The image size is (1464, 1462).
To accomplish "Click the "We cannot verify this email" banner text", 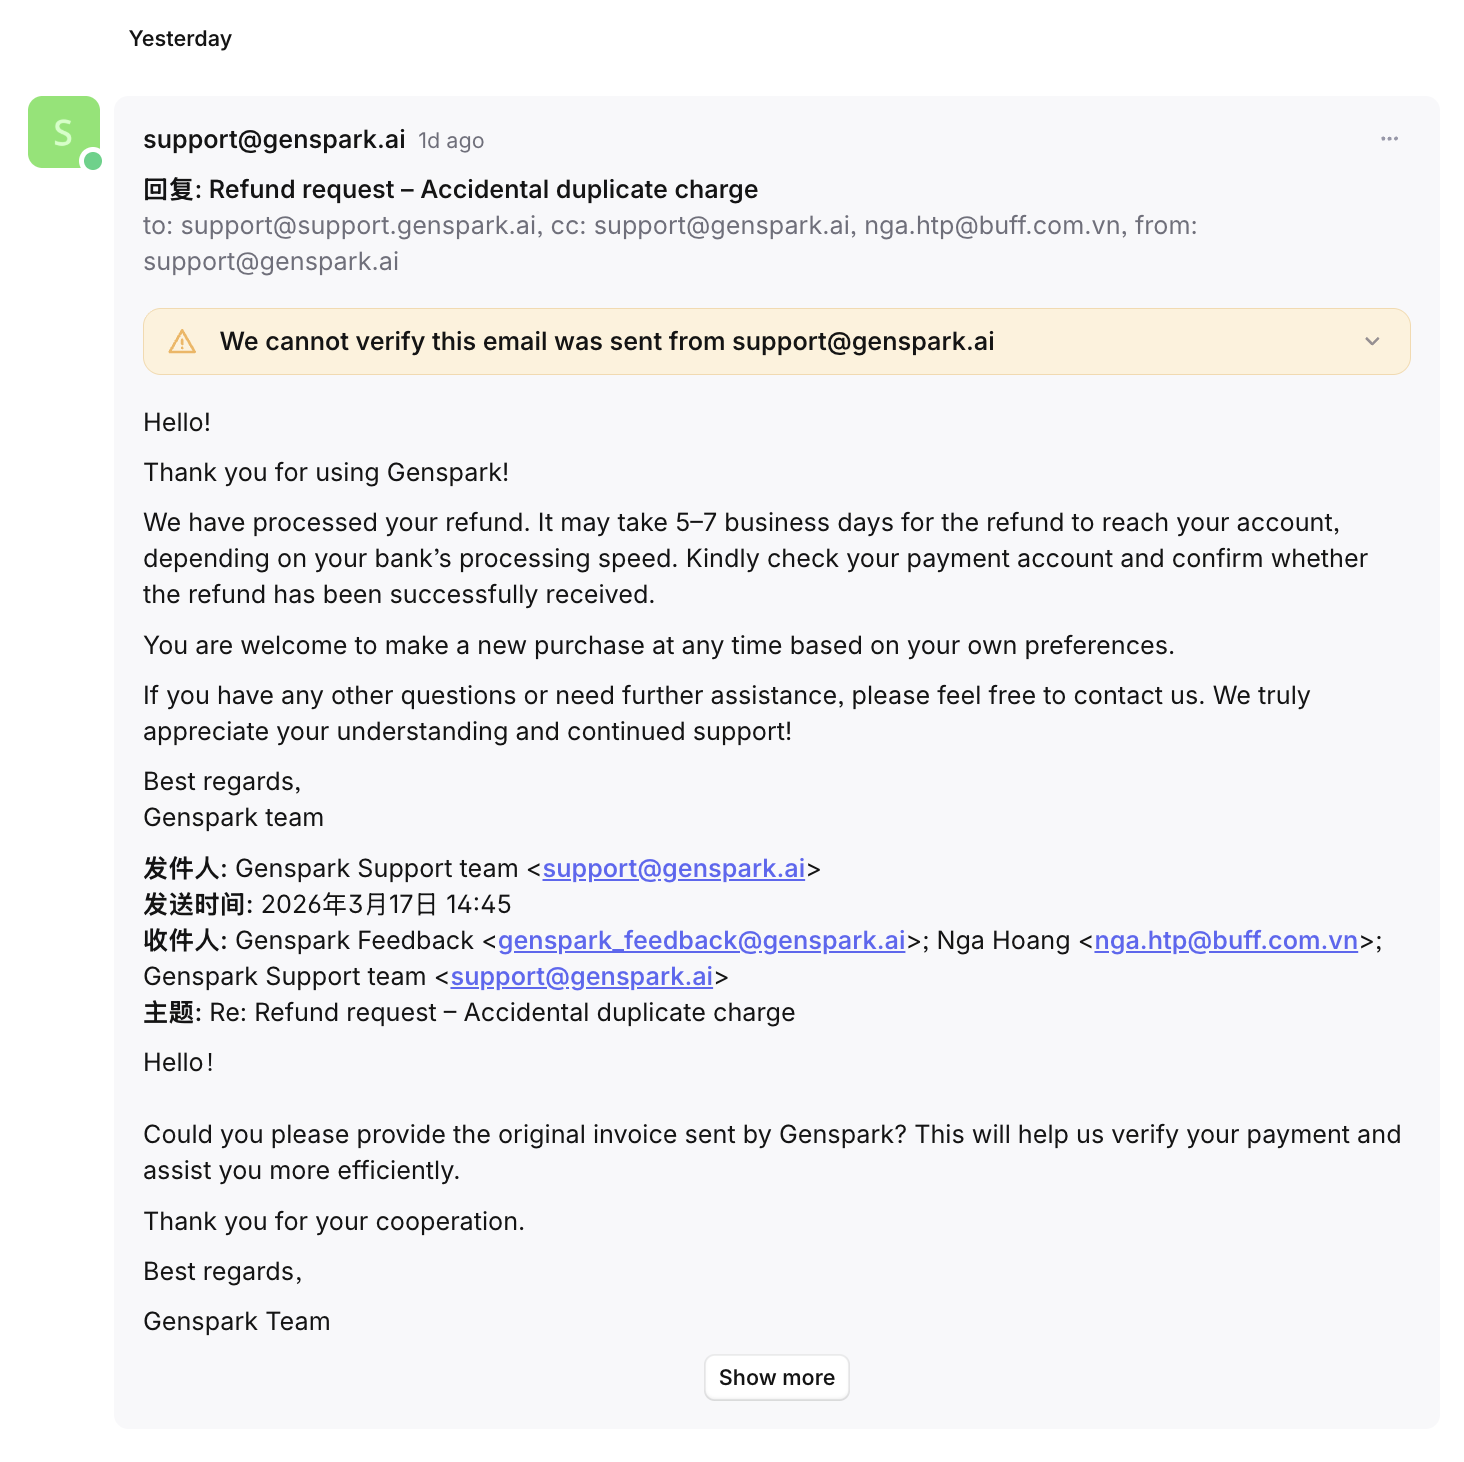I will pyautogui.click(x=607, y=342).
